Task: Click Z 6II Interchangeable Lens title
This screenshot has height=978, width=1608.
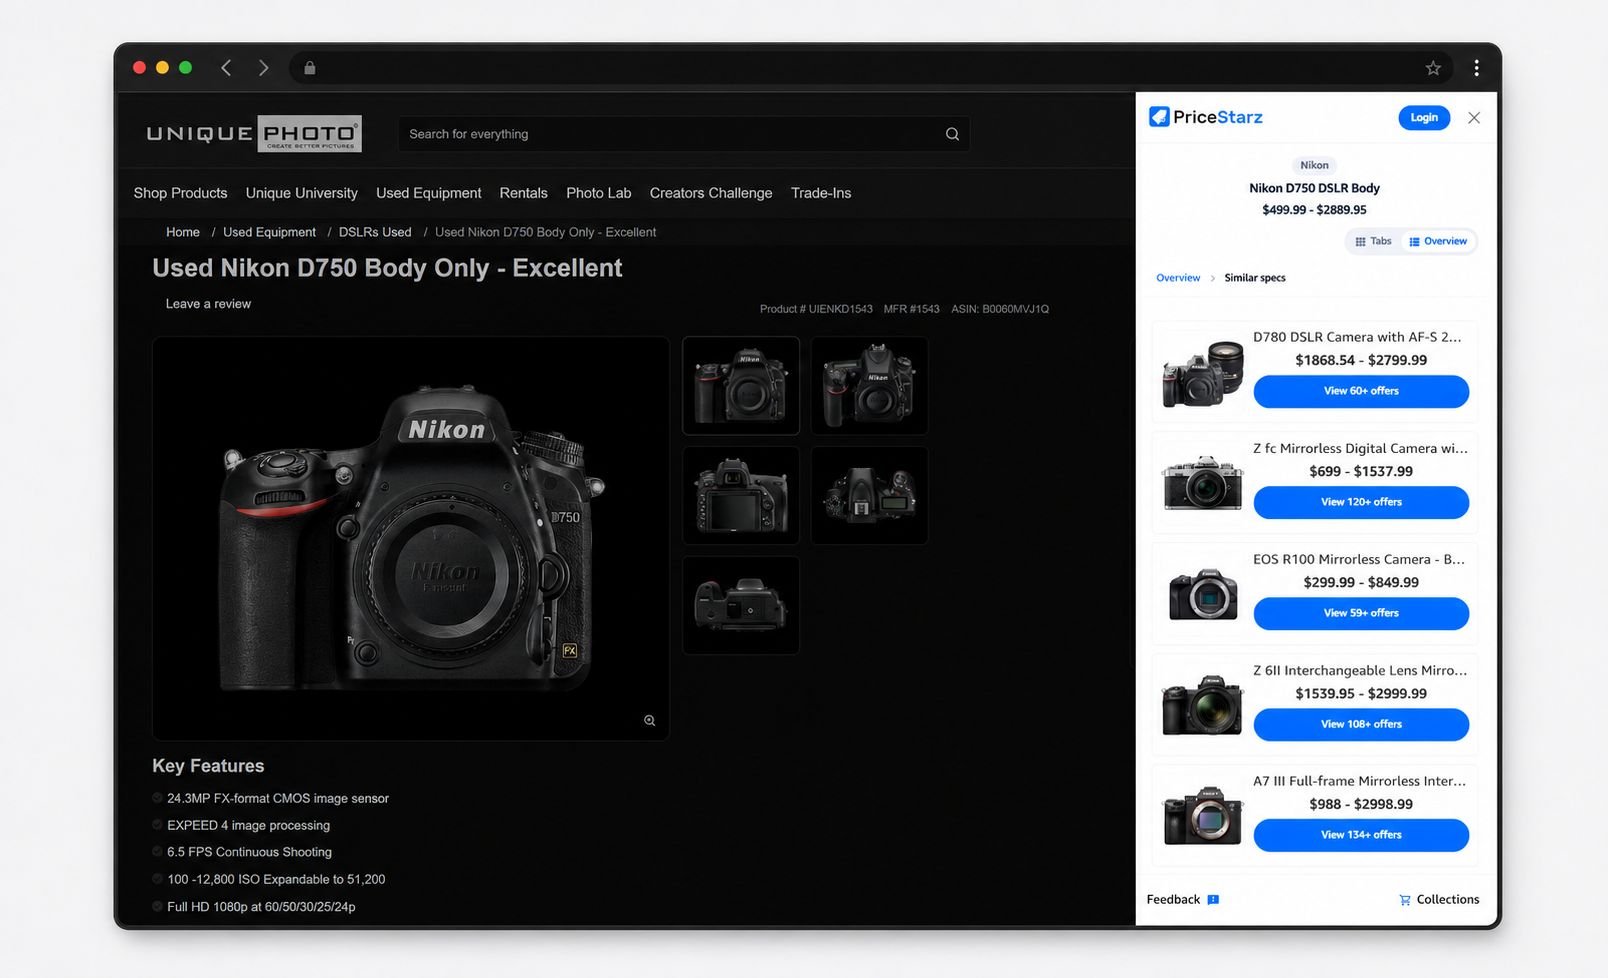Action: (1360, 670)
